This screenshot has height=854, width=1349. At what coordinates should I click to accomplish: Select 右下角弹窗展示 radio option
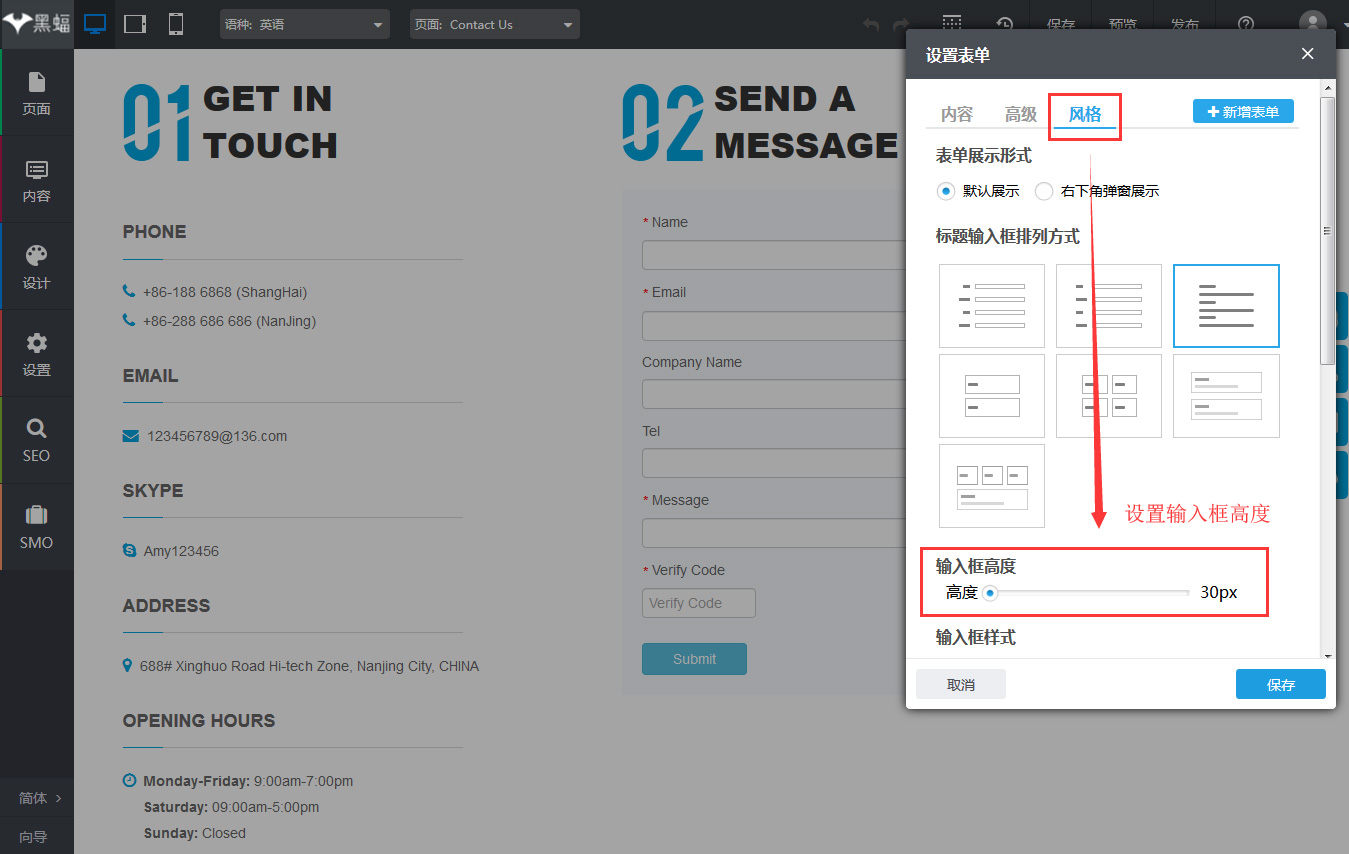click(x=1097, y=191)
